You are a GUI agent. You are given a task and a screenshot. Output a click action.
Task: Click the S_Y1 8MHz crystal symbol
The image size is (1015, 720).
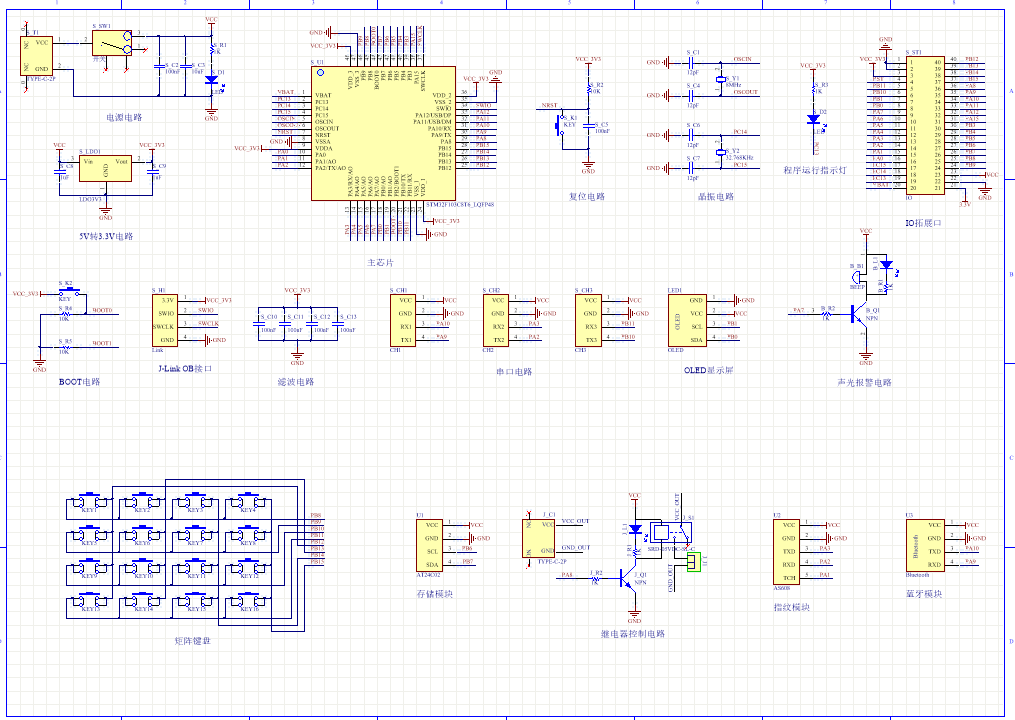tap(720, 78)
